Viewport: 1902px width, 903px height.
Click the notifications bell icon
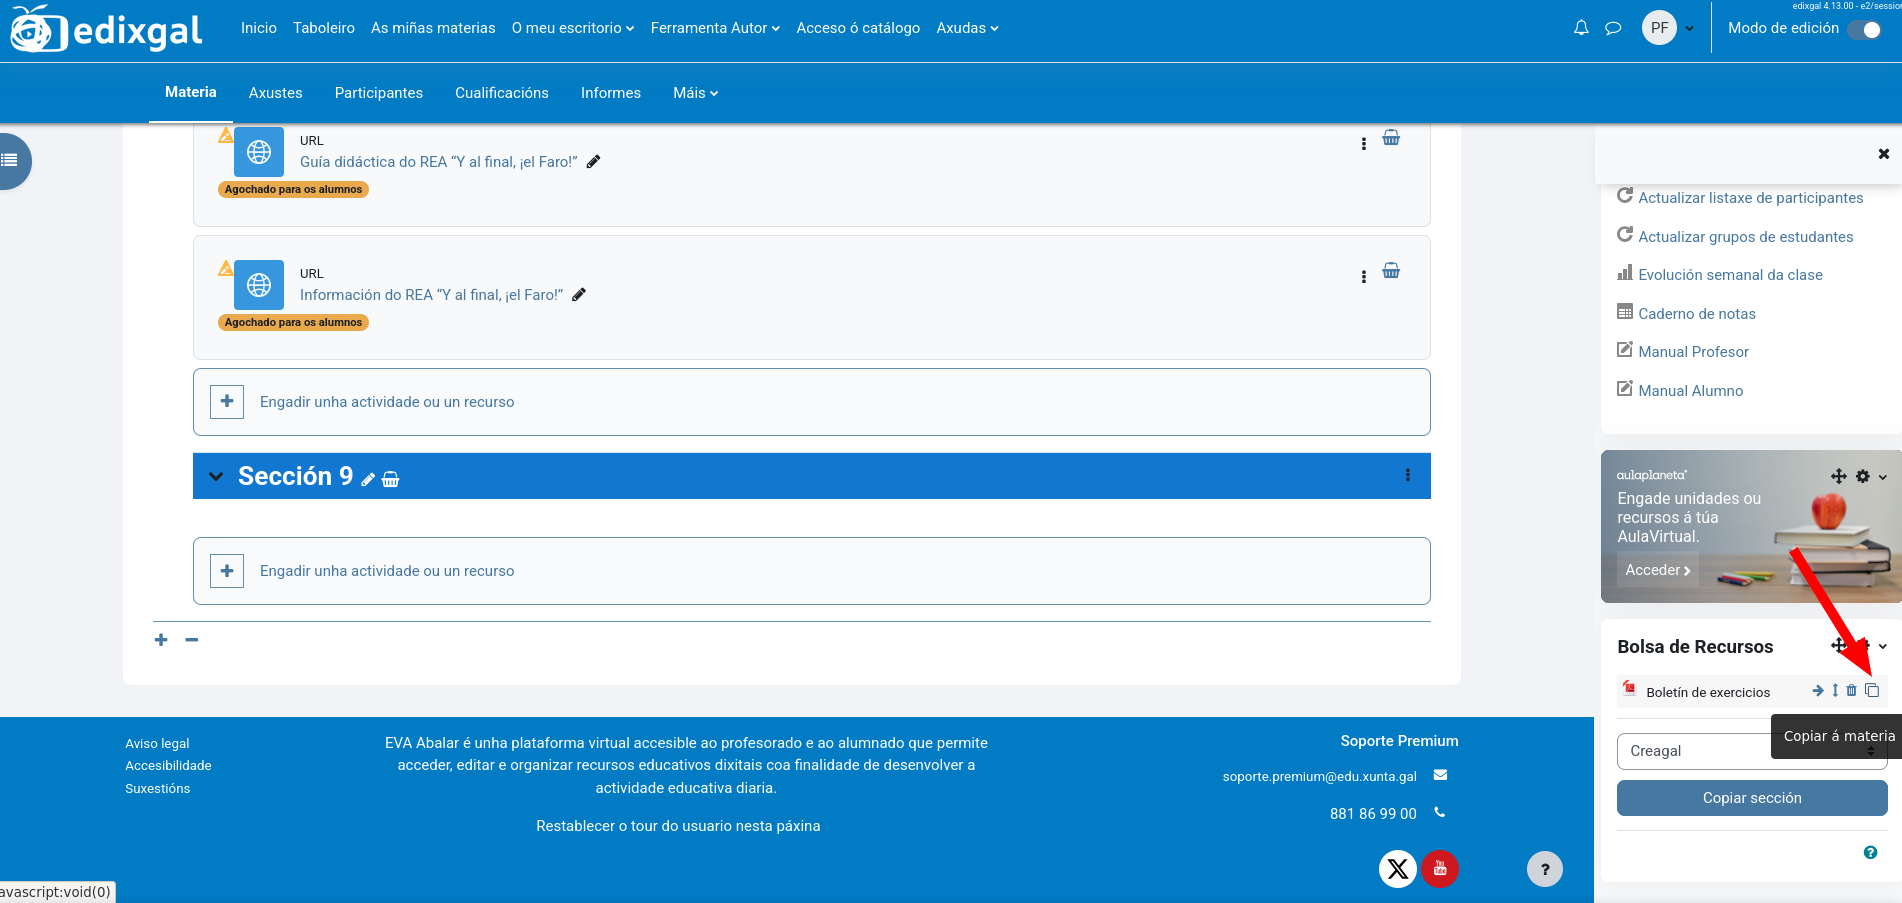coord(1581,28)
